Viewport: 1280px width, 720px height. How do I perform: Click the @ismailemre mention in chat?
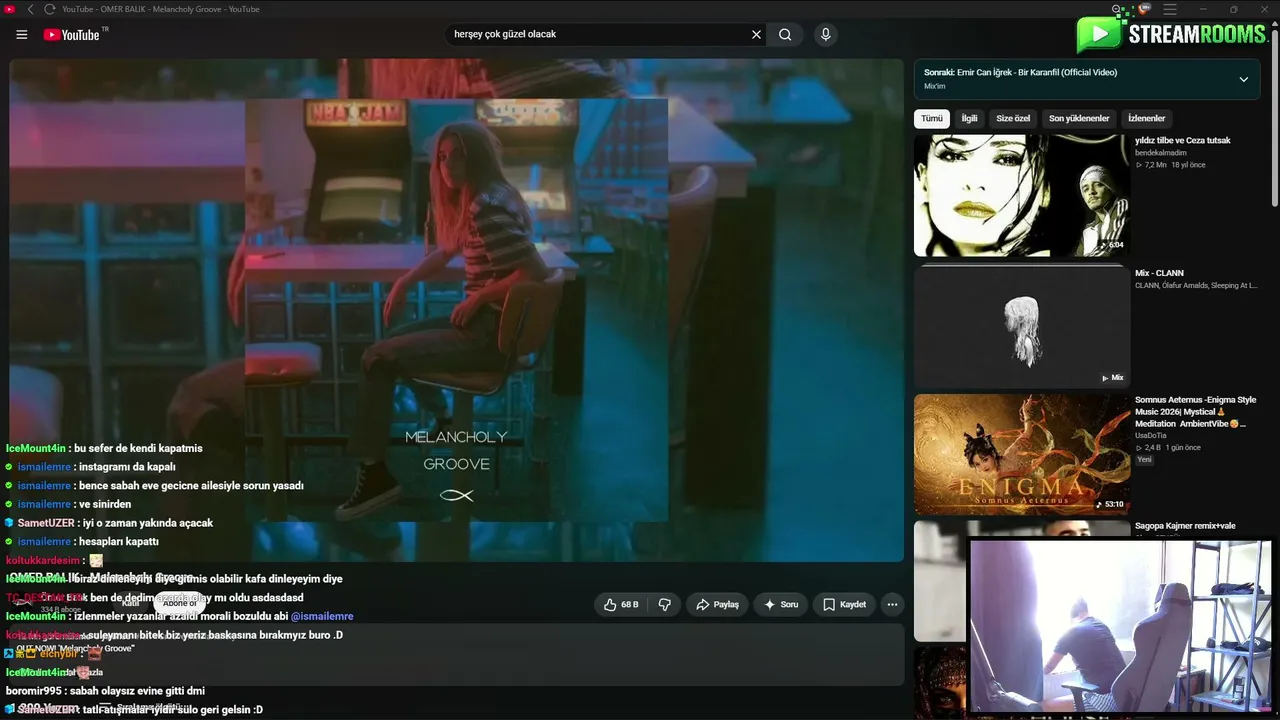322,616
